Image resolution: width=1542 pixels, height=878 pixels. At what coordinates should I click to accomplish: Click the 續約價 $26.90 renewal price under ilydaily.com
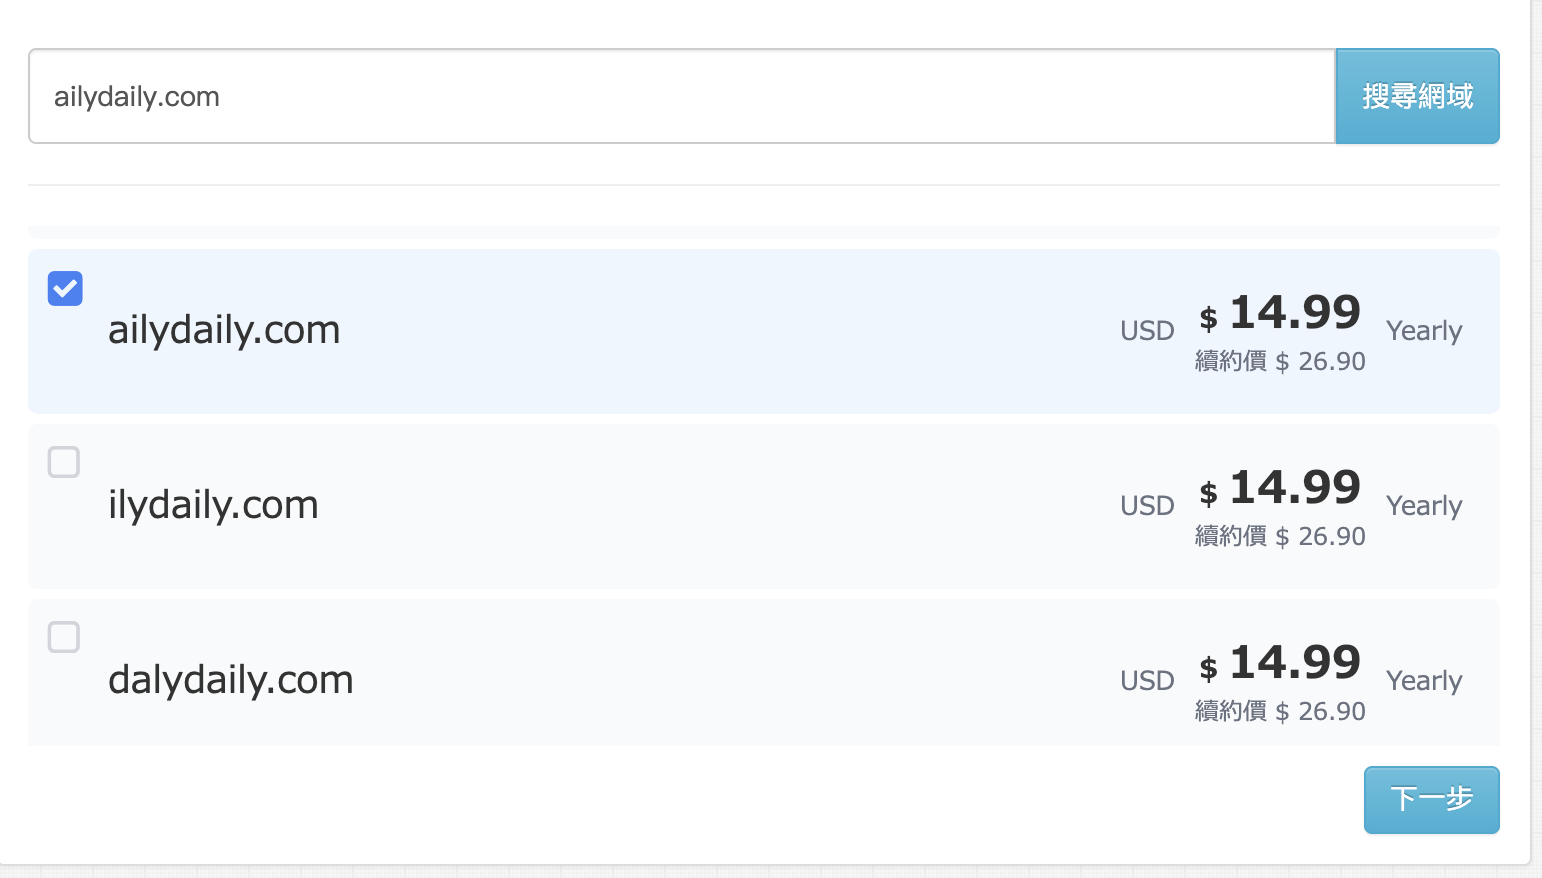1280,536
